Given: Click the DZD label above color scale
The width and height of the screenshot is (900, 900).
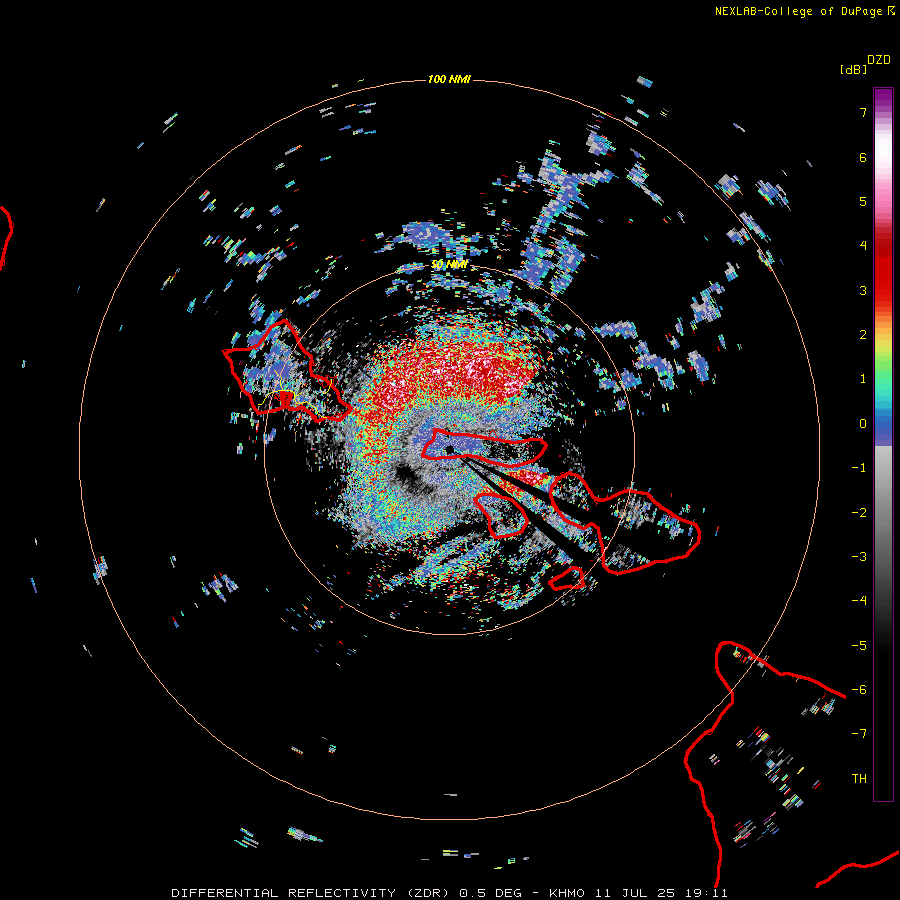Looking at the screenshot, I should 879,60.
